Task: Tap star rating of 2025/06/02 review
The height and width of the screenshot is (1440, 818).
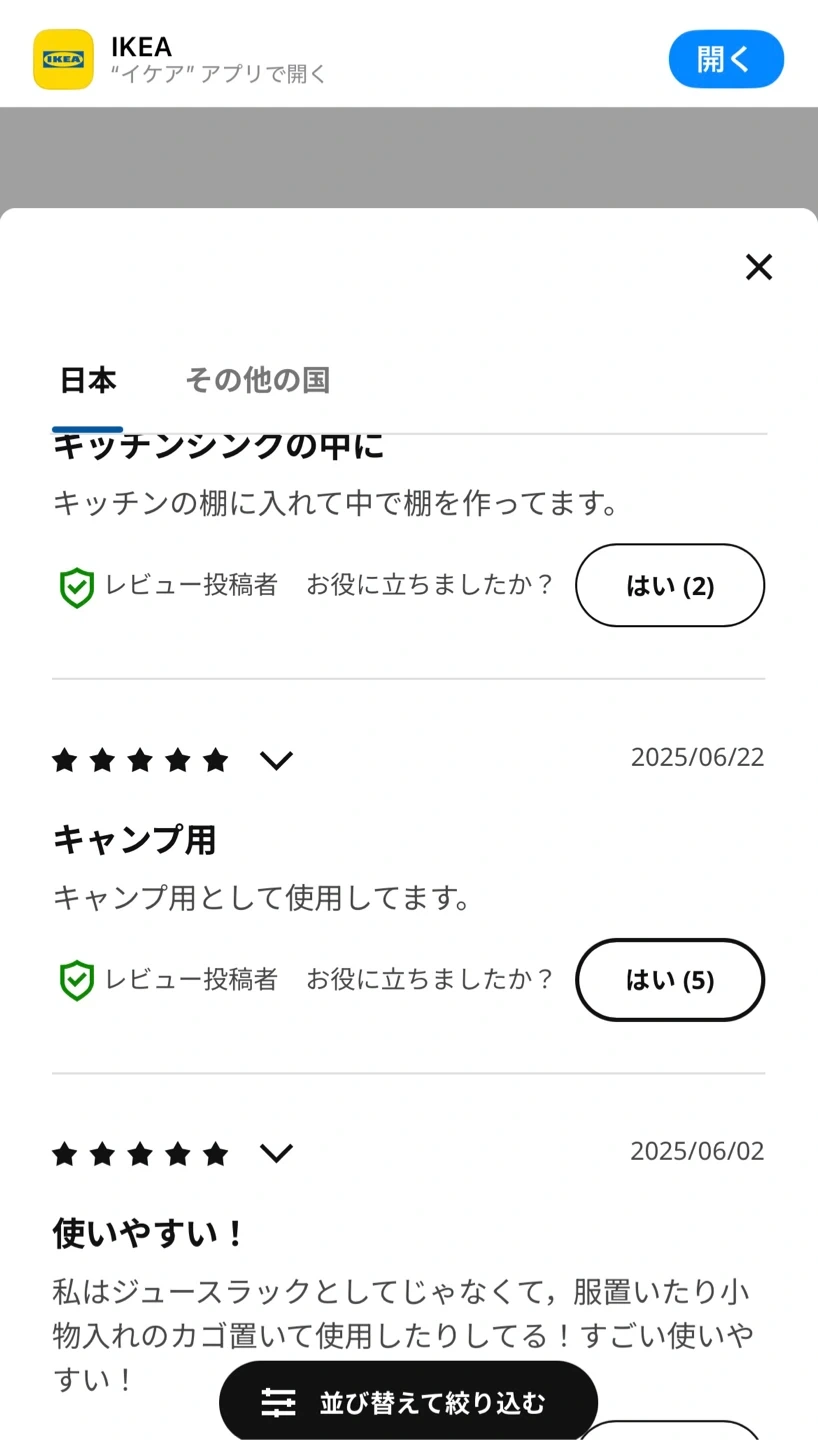Action: (x=140, y=1155)
